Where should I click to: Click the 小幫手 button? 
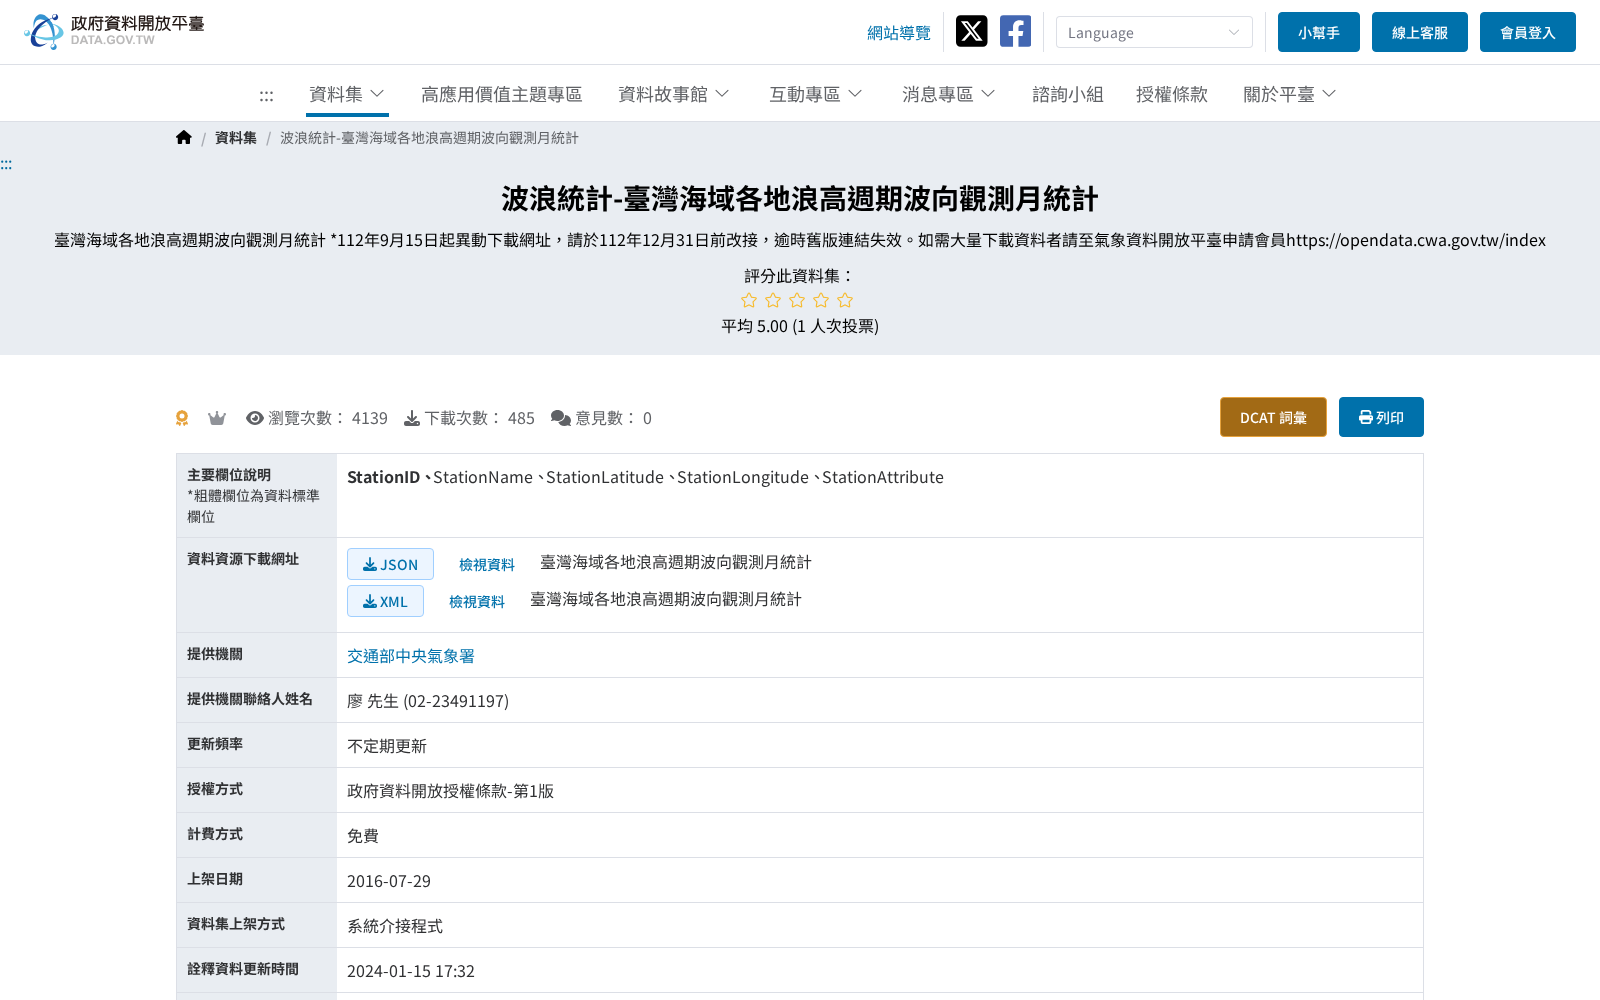[1319, 32]
